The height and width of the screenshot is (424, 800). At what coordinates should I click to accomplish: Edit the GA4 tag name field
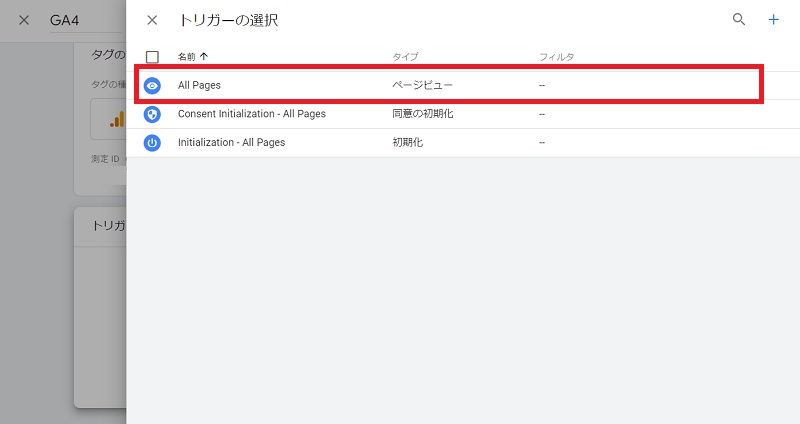click(85, 21)
